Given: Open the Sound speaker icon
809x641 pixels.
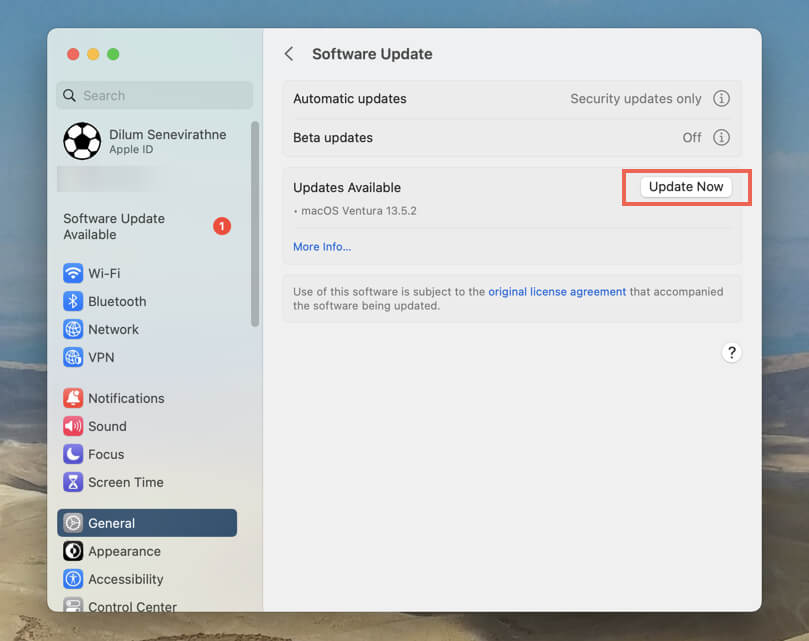Looking at the screenshot, I should pos(73,426).
